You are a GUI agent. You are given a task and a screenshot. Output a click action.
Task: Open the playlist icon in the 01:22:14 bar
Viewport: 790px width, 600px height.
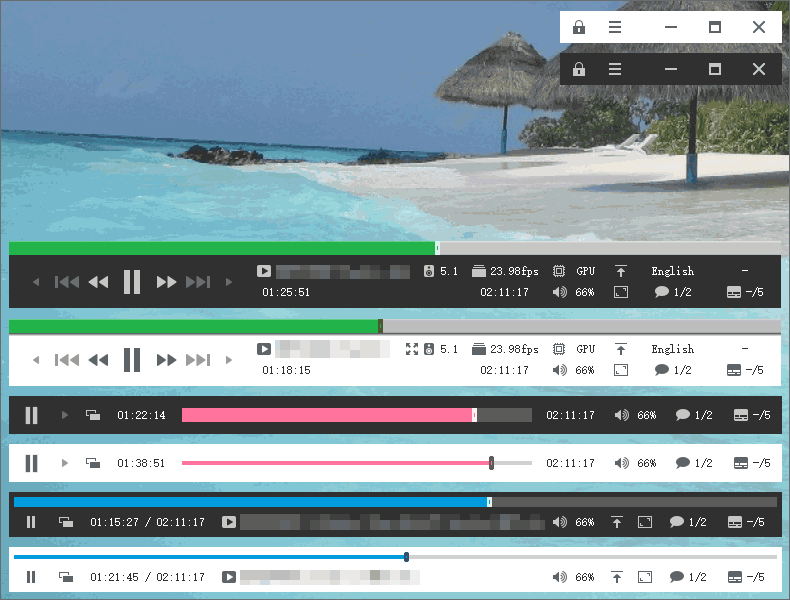pyautogui.click(x=93, y=415)
